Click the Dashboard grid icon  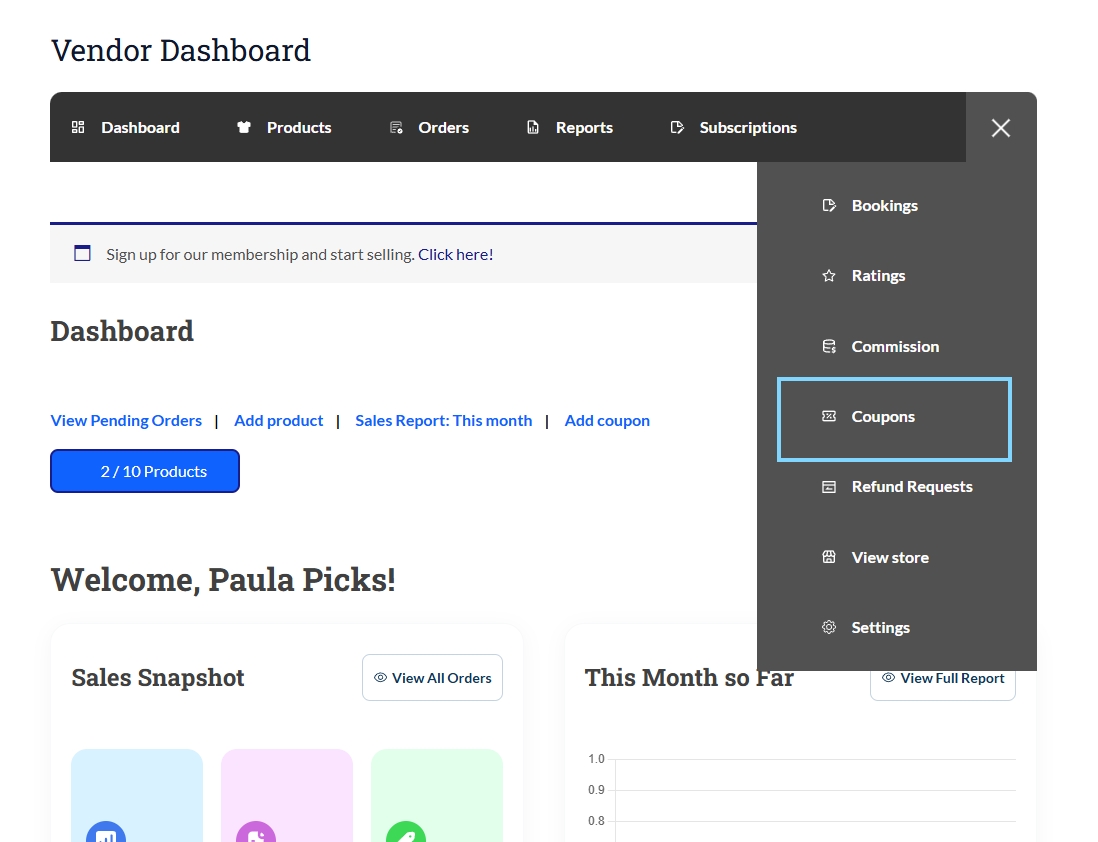tap(78, 128)
